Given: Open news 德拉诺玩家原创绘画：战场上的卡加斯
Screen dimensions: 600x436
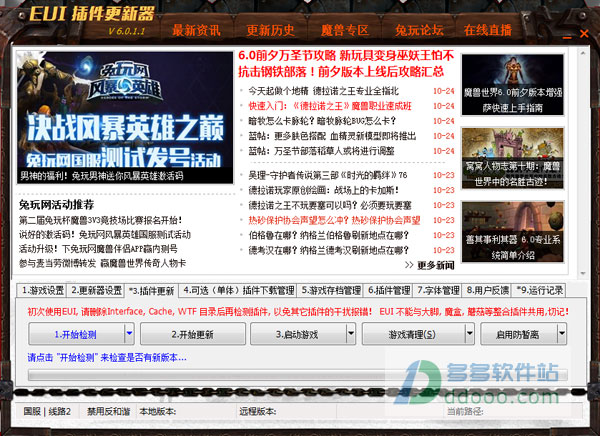Looking at the screenshot, I should point(324,190).
